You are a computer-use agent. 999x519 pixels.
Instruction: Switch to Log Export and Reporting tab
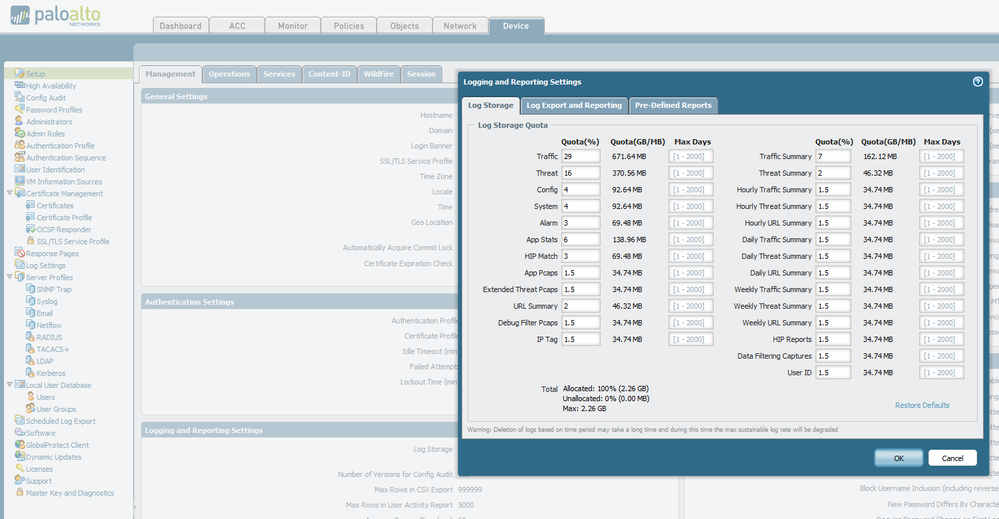click(574, 105)
